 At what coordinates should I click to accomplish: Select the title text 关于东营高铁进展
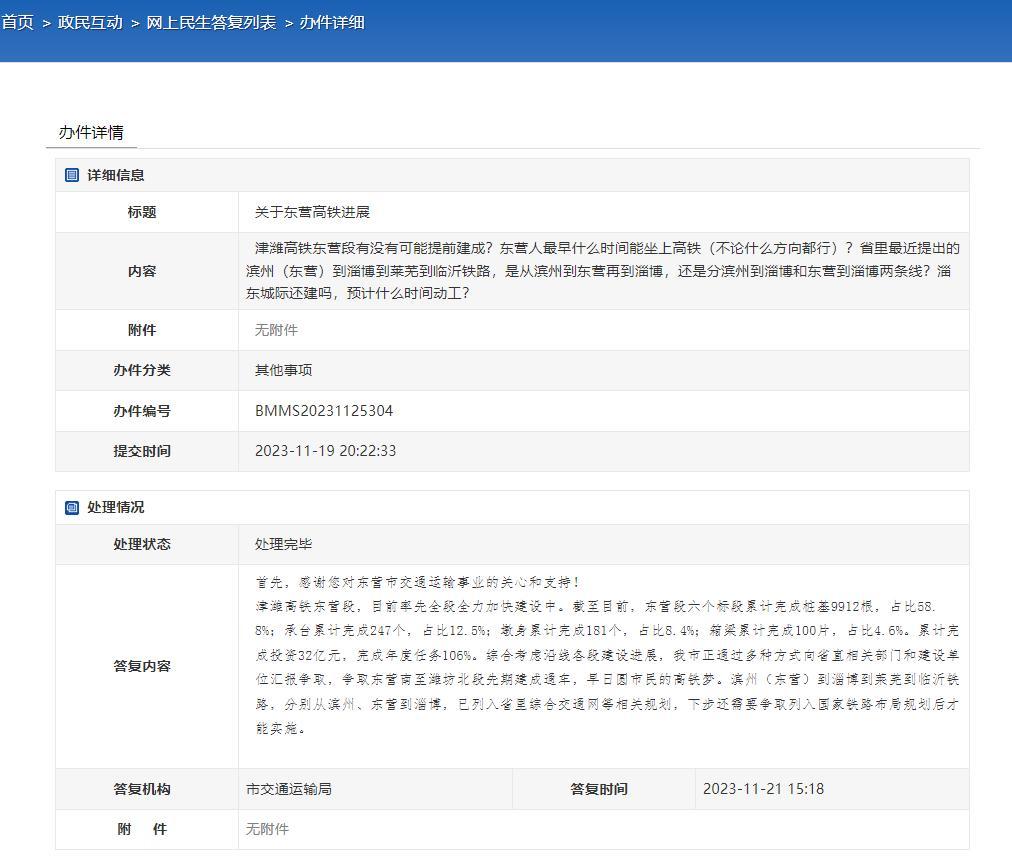tap(312, 212)
